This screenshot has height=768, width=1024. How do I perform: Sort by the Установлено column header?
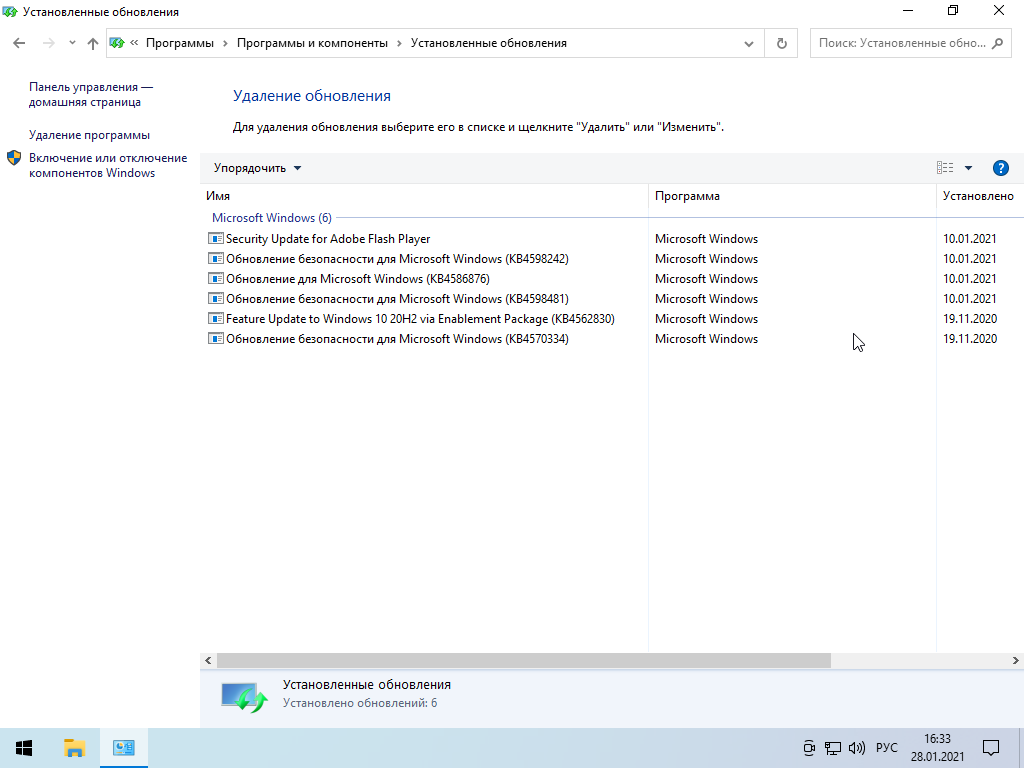coord(978,196)
